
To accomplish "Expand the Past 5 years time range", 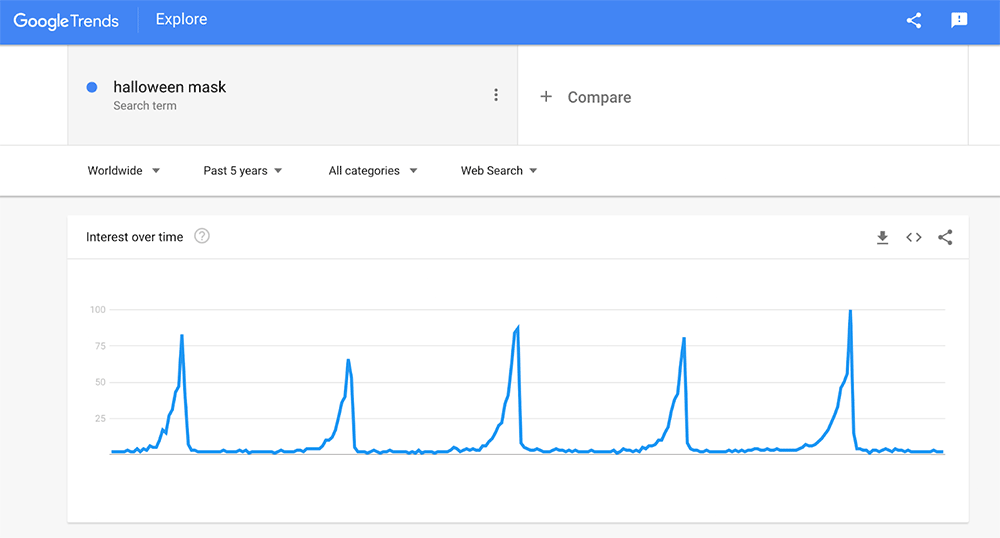I will coord(243,171).
